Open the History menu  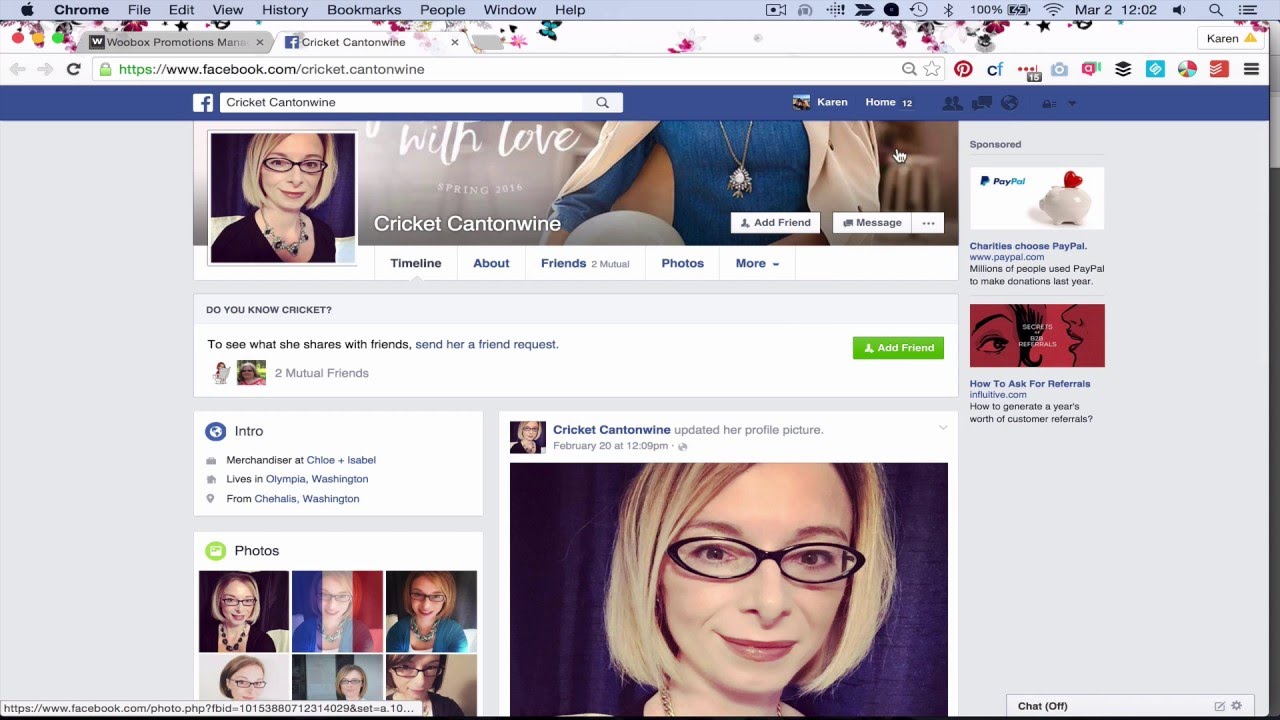[x=285, y=10]
